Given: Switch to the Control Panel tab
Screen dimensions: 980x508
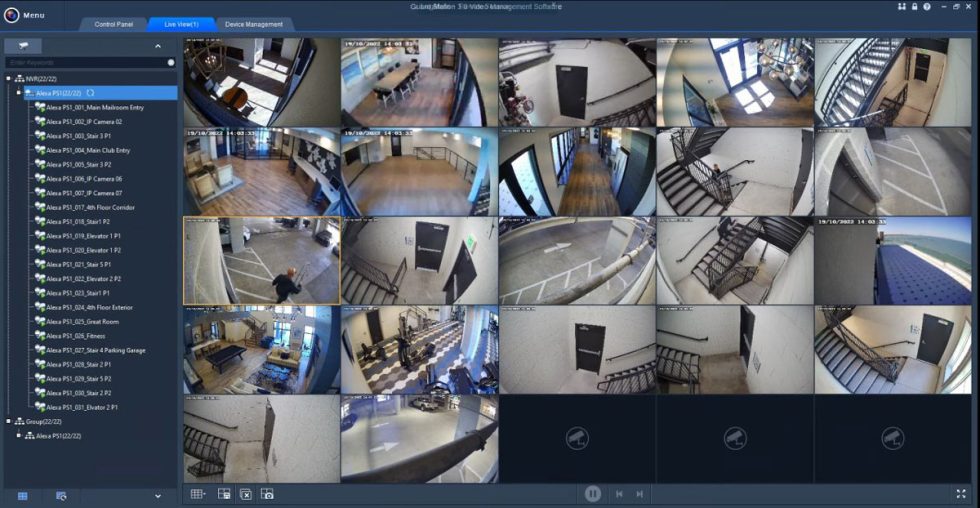Looking at the screenshot, I should coord(113,24).
